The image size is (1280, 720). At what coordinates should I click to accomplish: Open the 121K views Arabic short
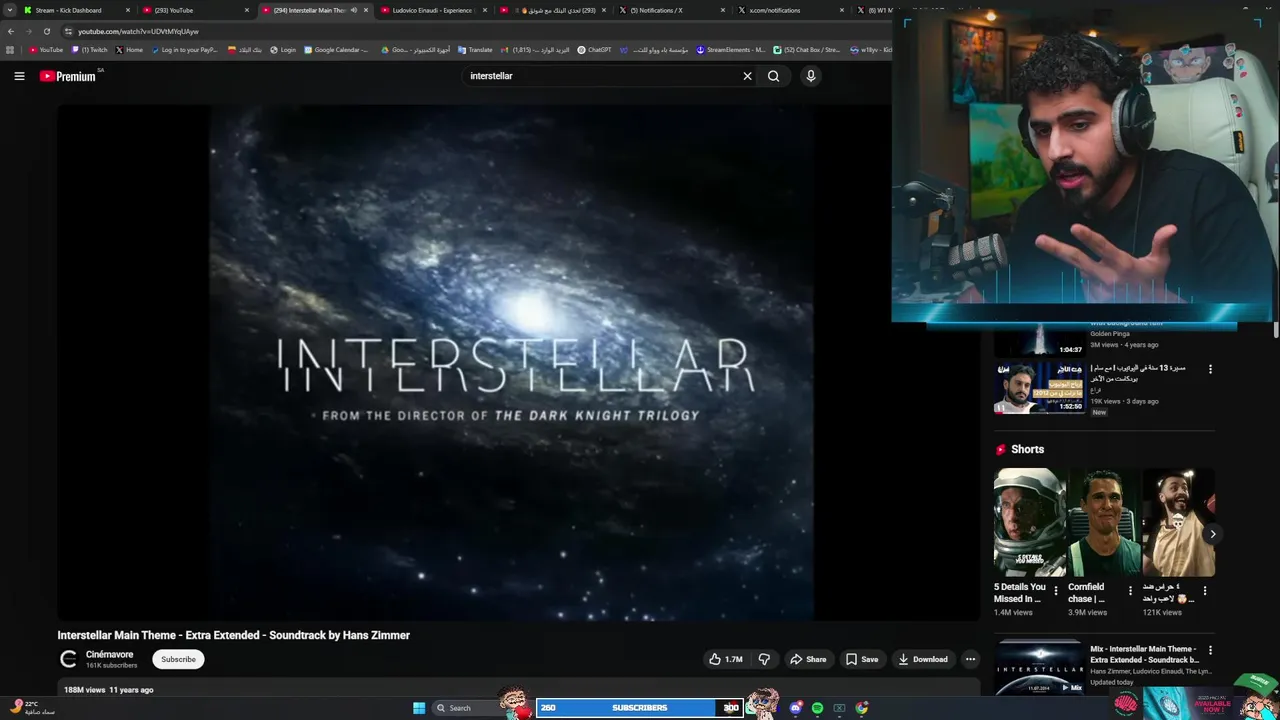tap(1178, 522)
